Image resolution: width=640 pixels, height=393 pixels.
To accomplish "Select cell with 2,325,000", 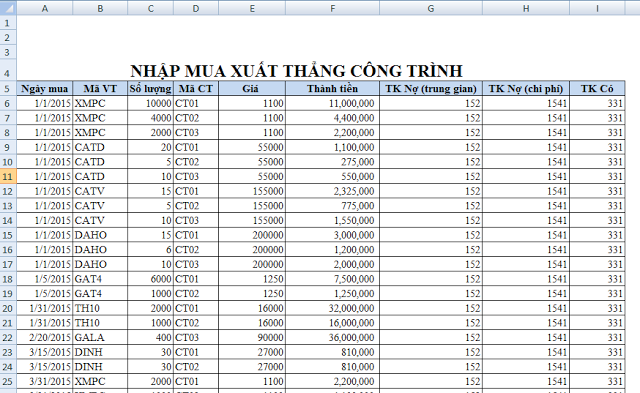I will click(x=332, y=191).
